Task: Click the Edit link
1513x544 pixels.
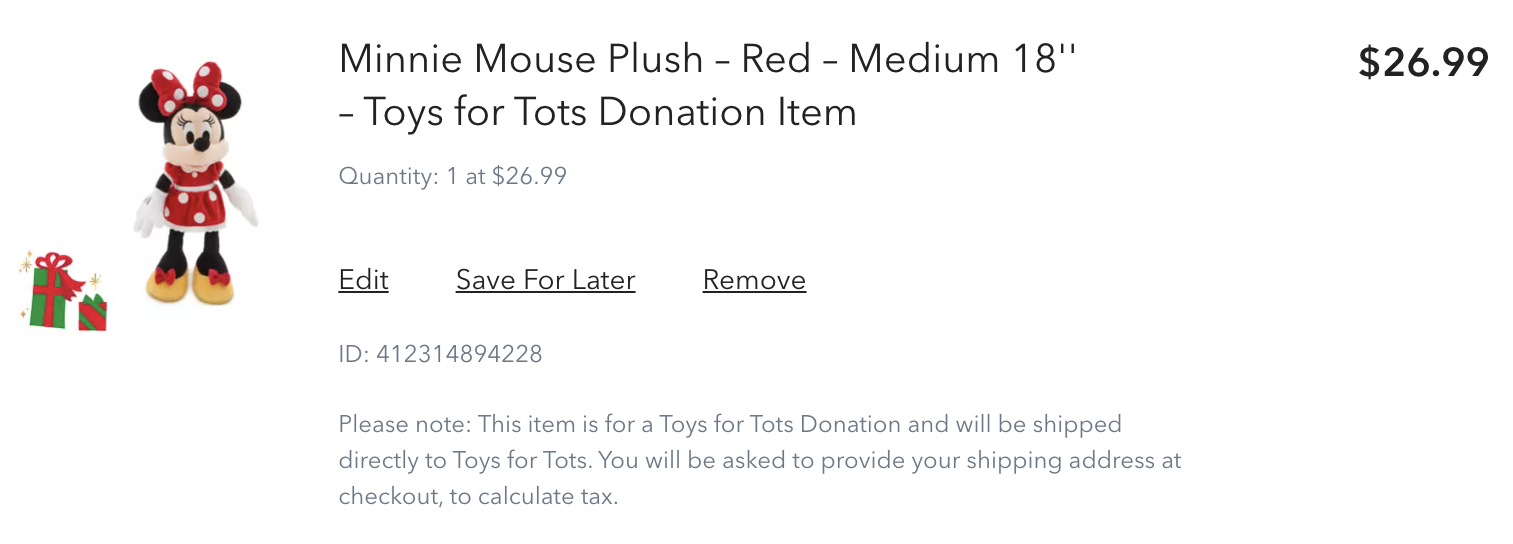Action: [363, 280]
